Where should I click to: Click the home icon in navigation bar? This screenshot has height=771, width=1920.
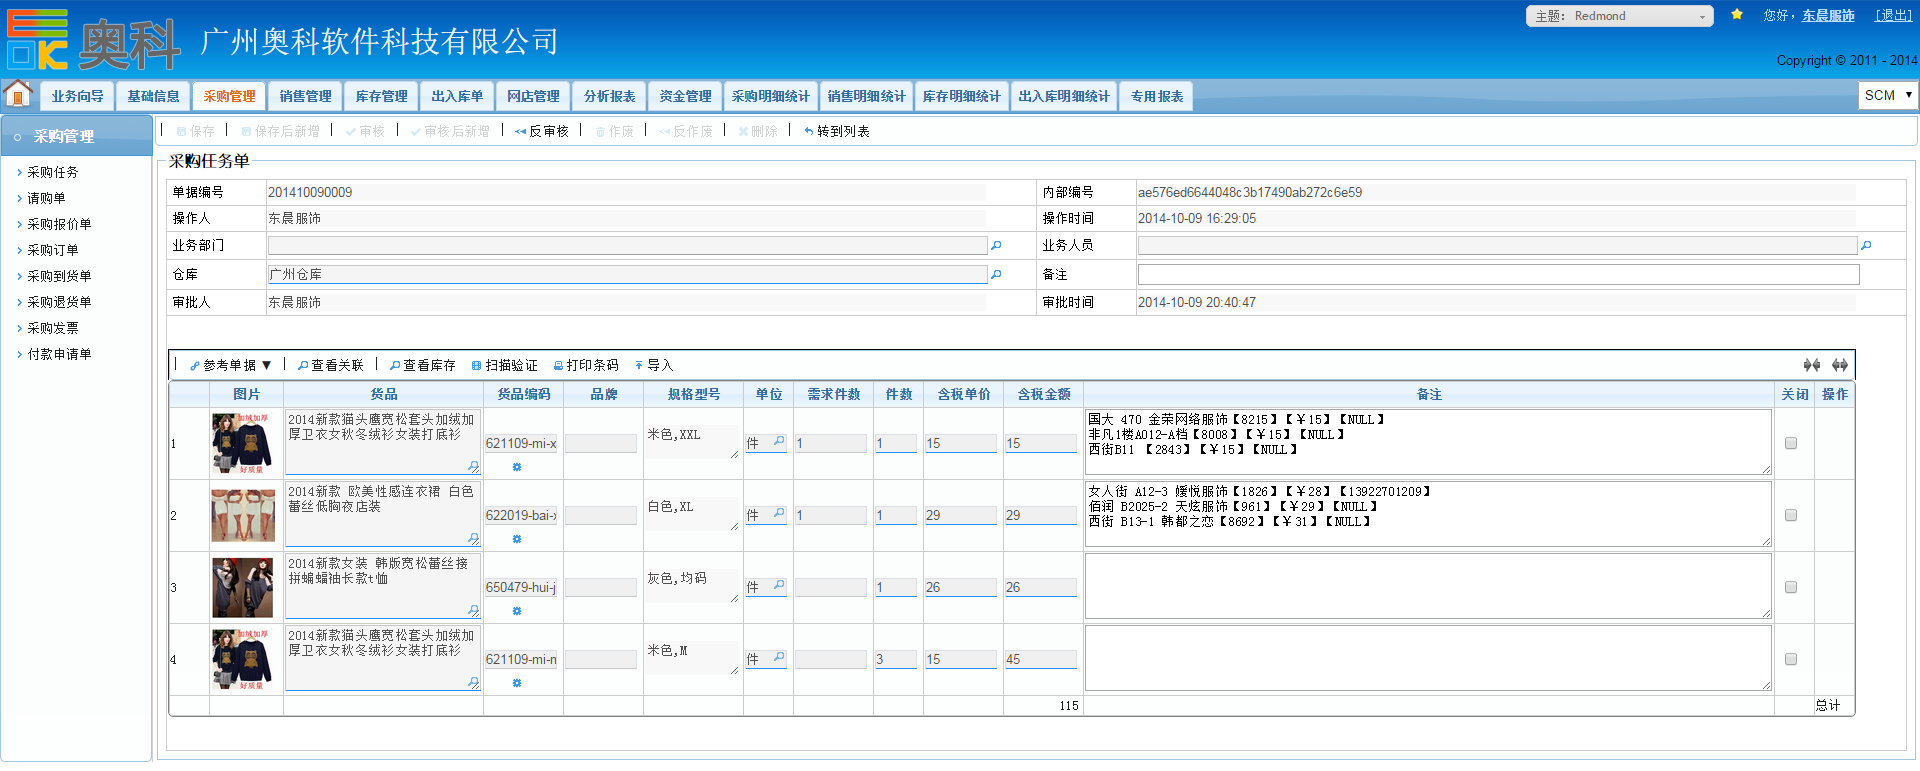pyautogui.click(x=18, y=94)
